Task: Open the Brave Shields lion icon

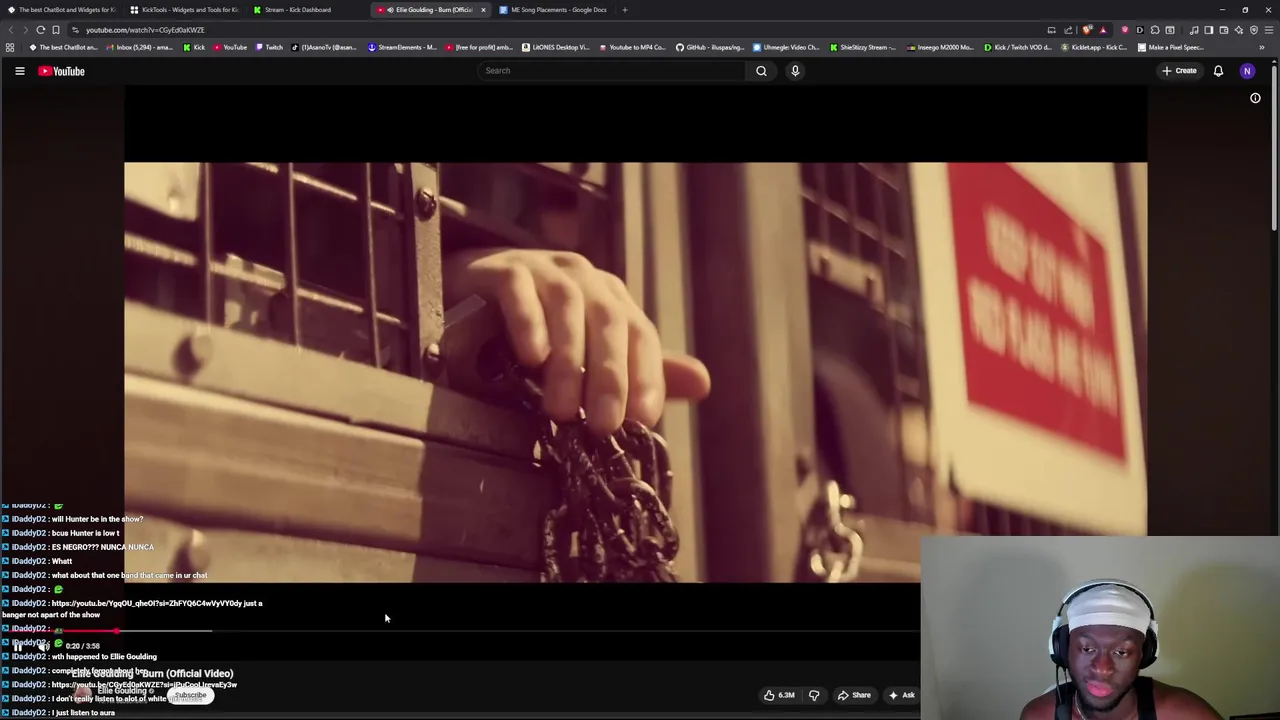Action: point(1086,30)
